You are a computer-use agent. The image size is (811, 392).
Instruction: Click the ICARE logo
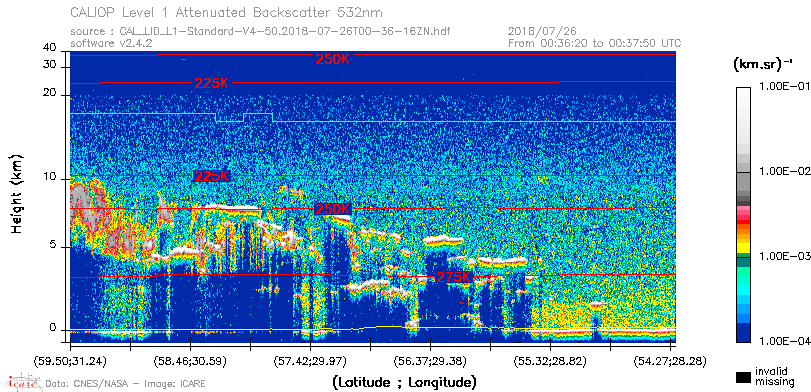pyautogui.click(x=23, y=382)
